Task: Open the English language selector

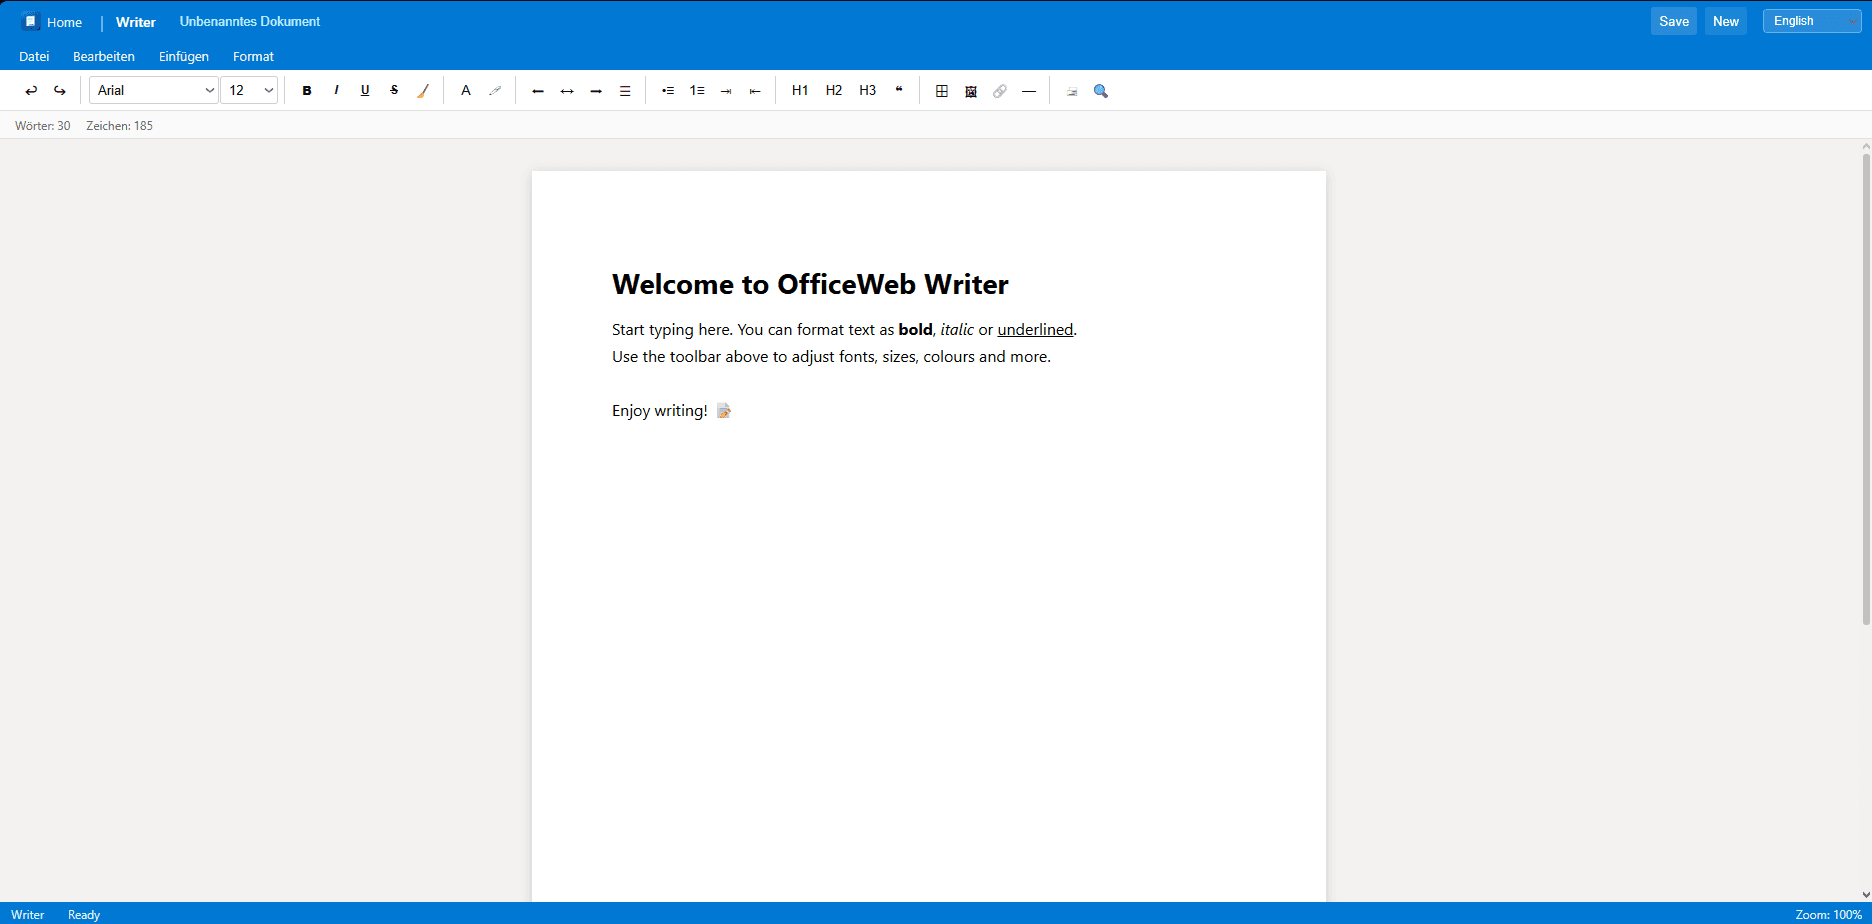Action: [1810, 20]
